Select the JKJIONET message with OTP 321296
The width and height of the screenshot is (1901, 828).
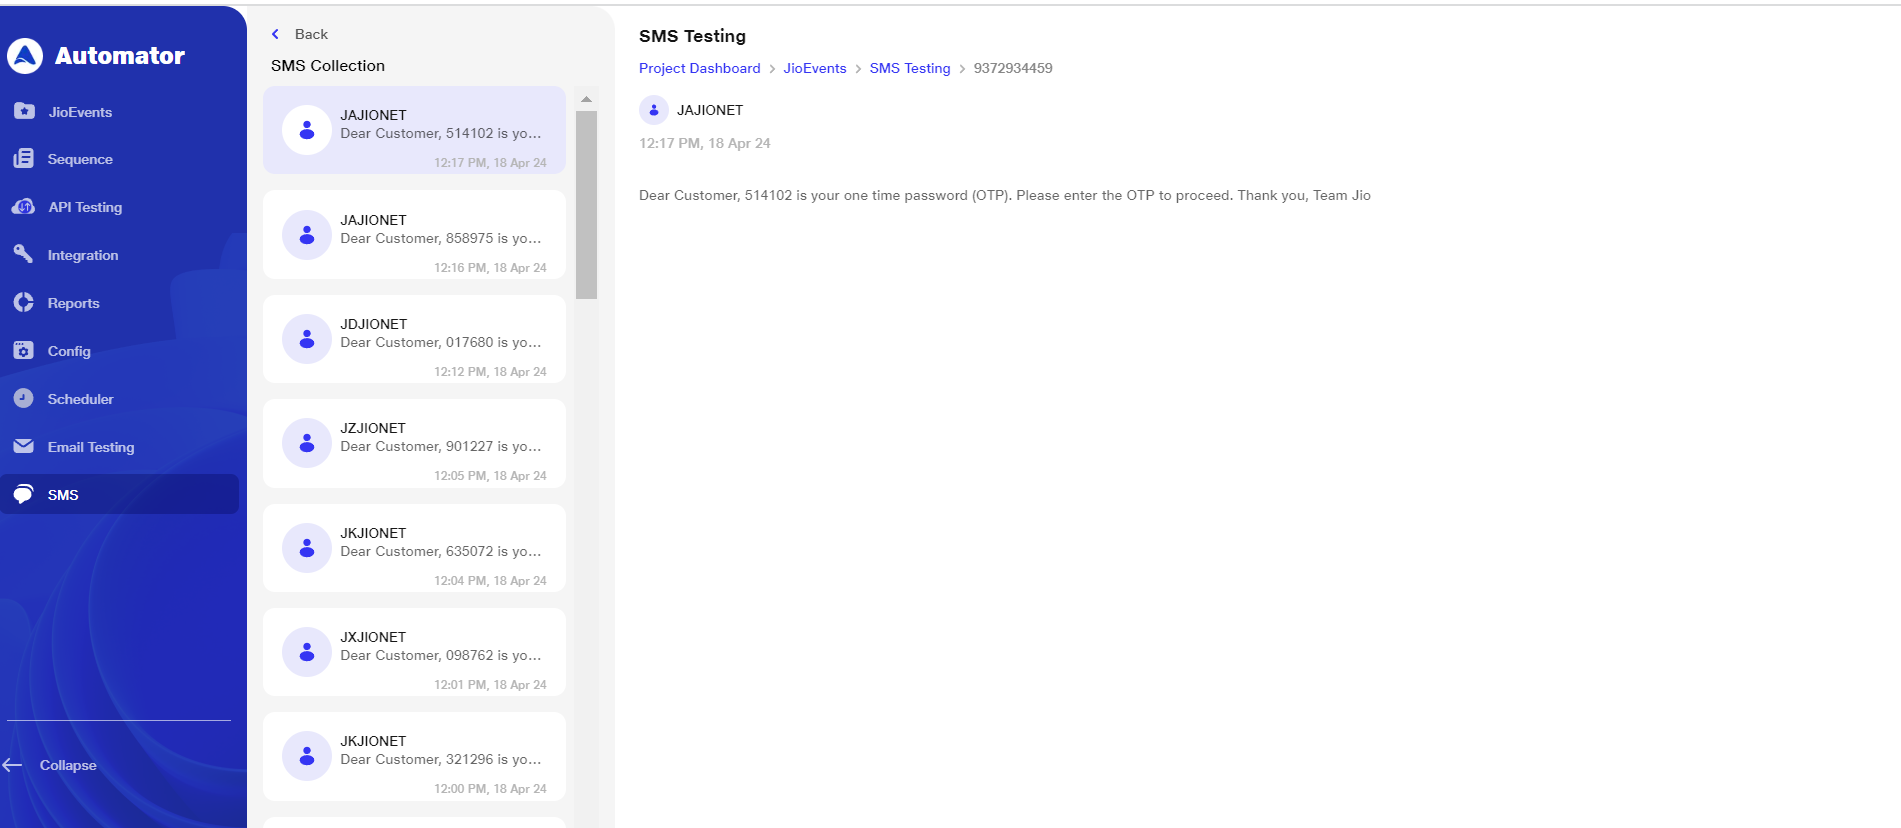[414, 756]
